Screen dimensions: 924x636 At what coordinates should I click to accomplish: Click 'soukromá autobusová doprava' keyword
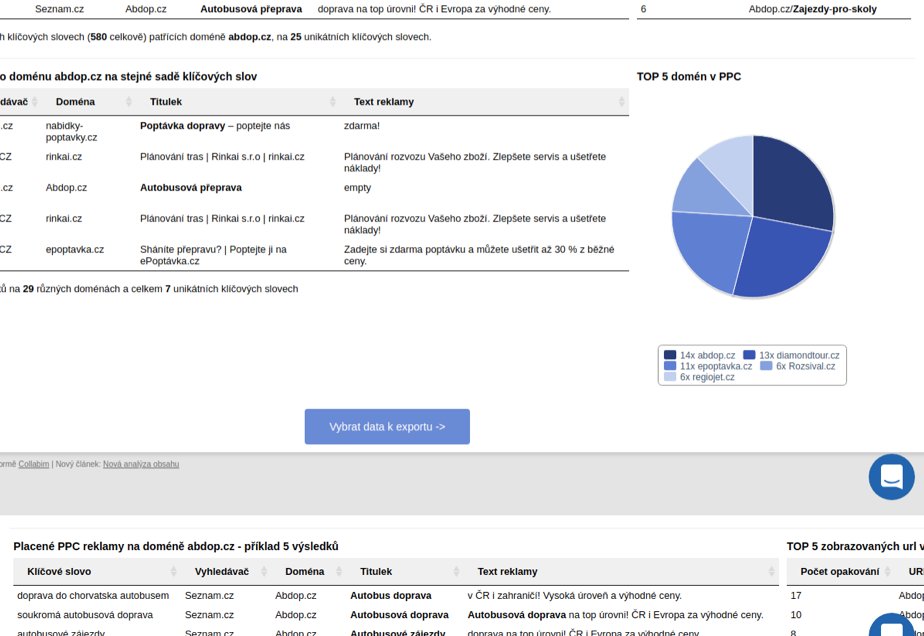coord(85,615)
